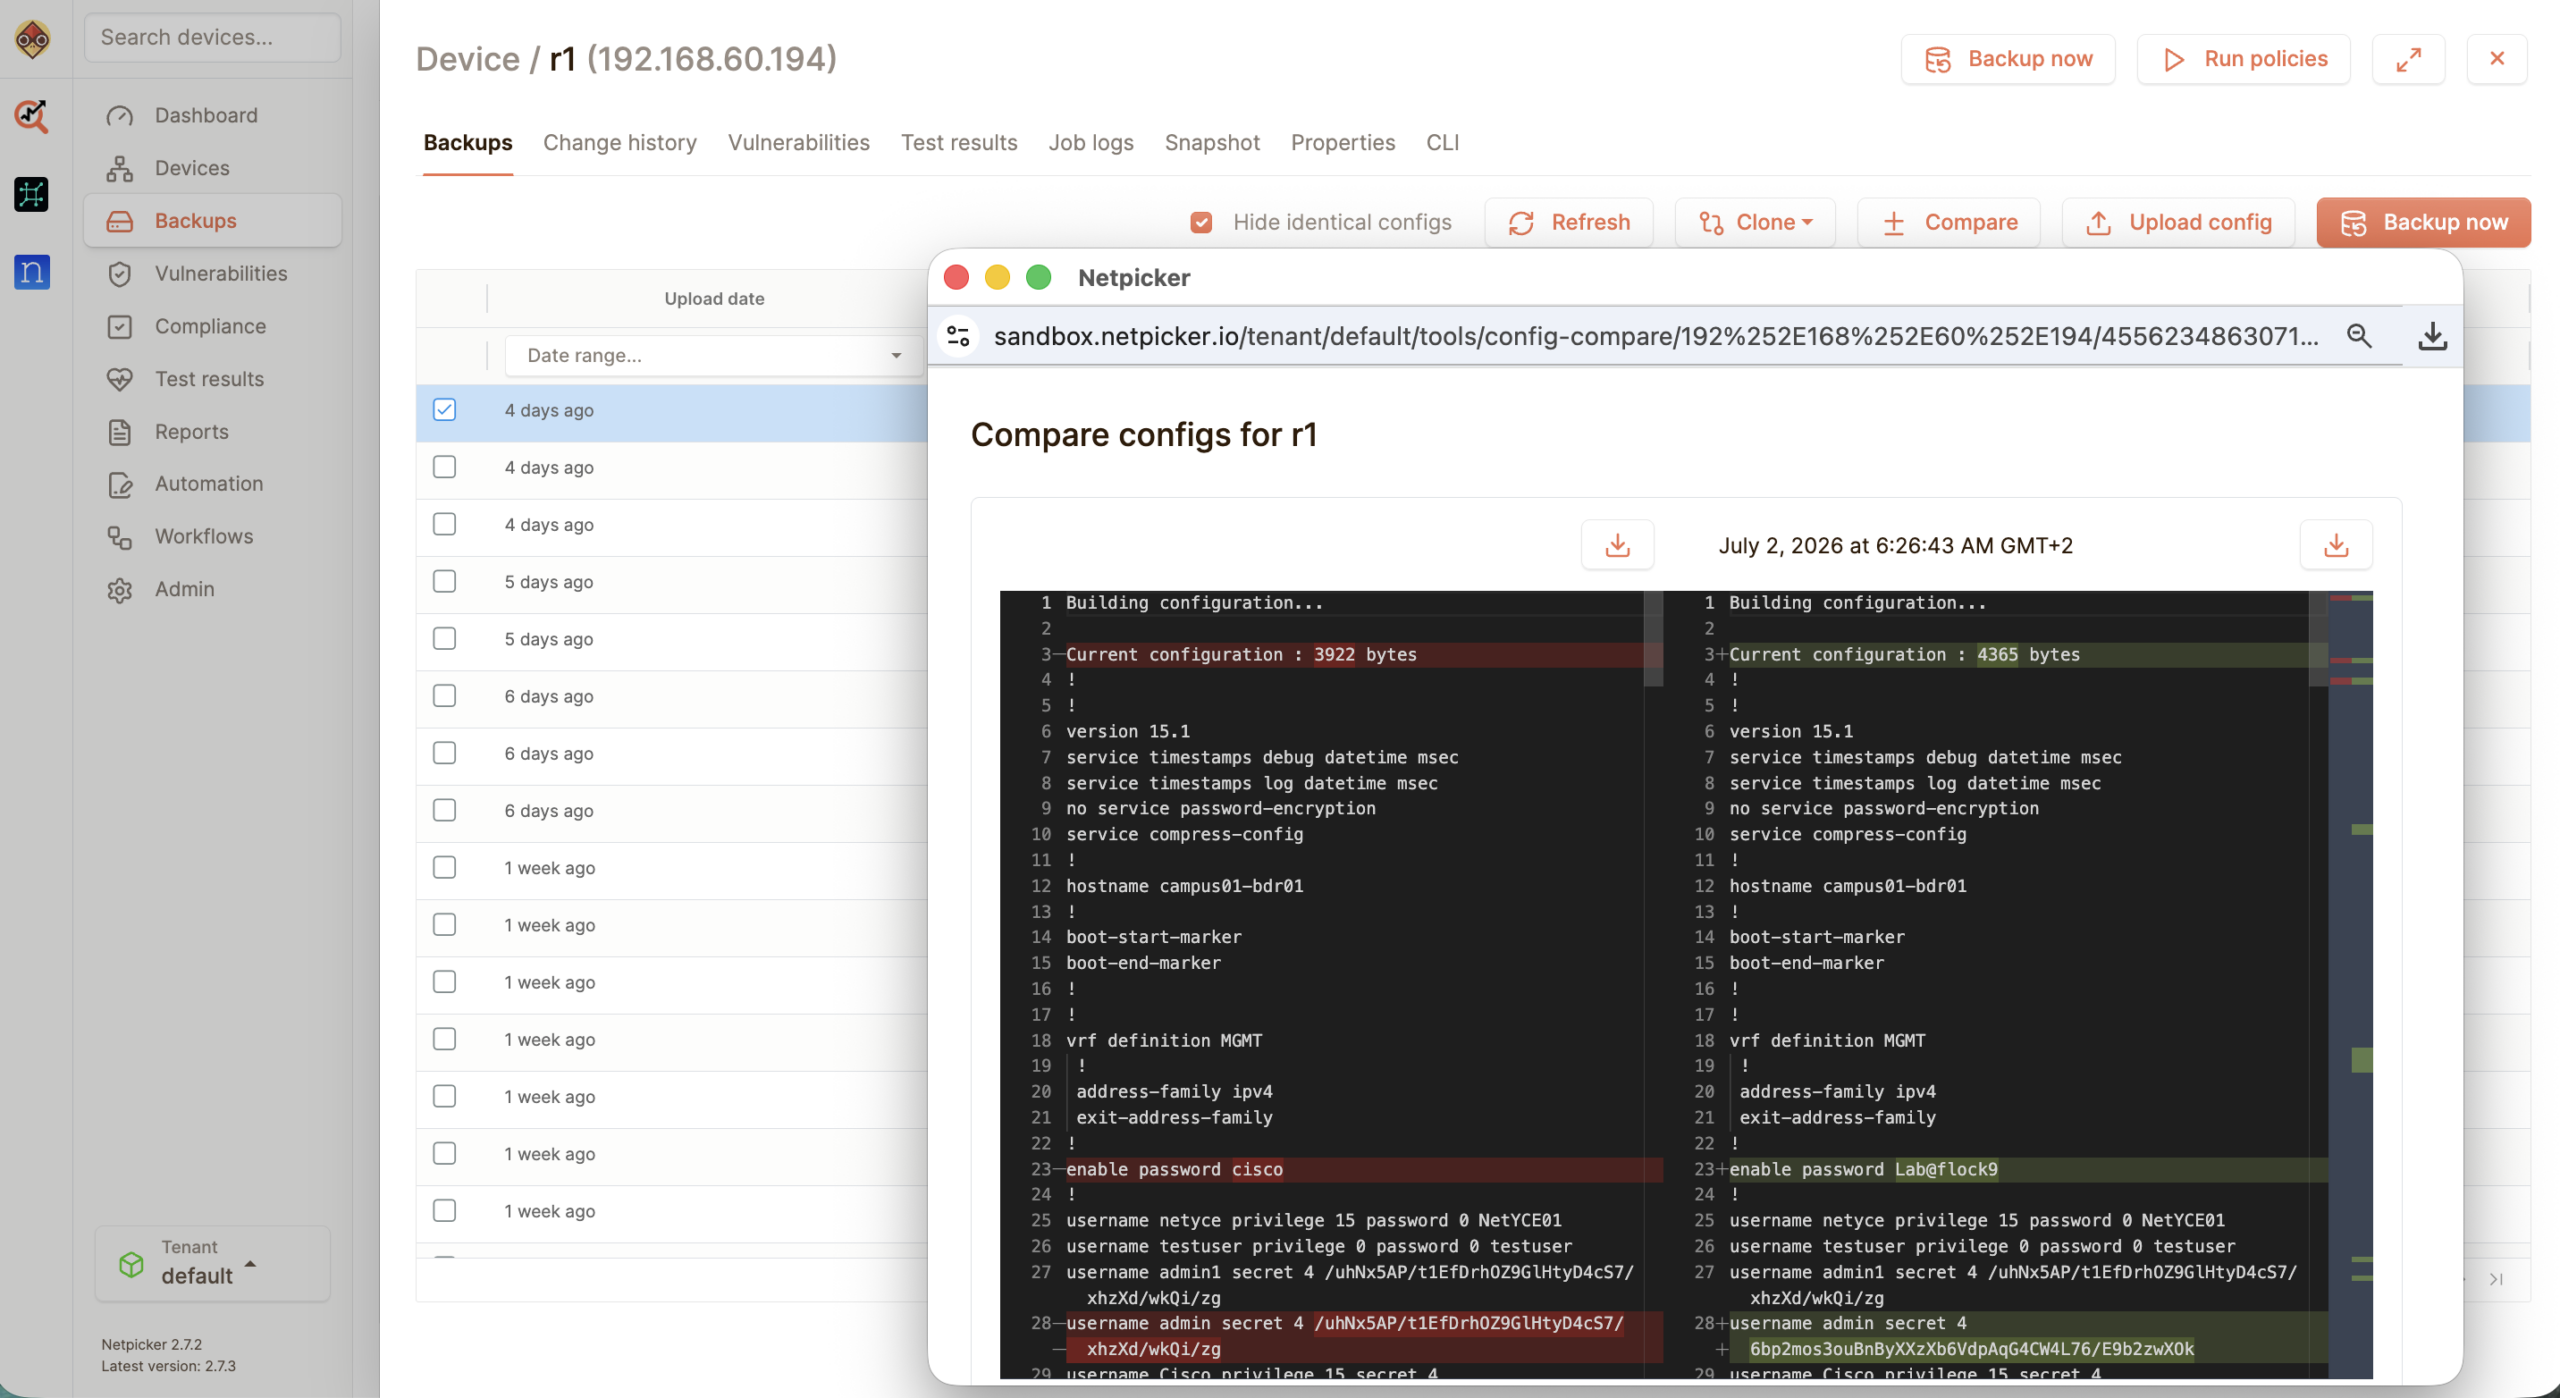Download the right config dated July 2, 2026

(2336, 545)
